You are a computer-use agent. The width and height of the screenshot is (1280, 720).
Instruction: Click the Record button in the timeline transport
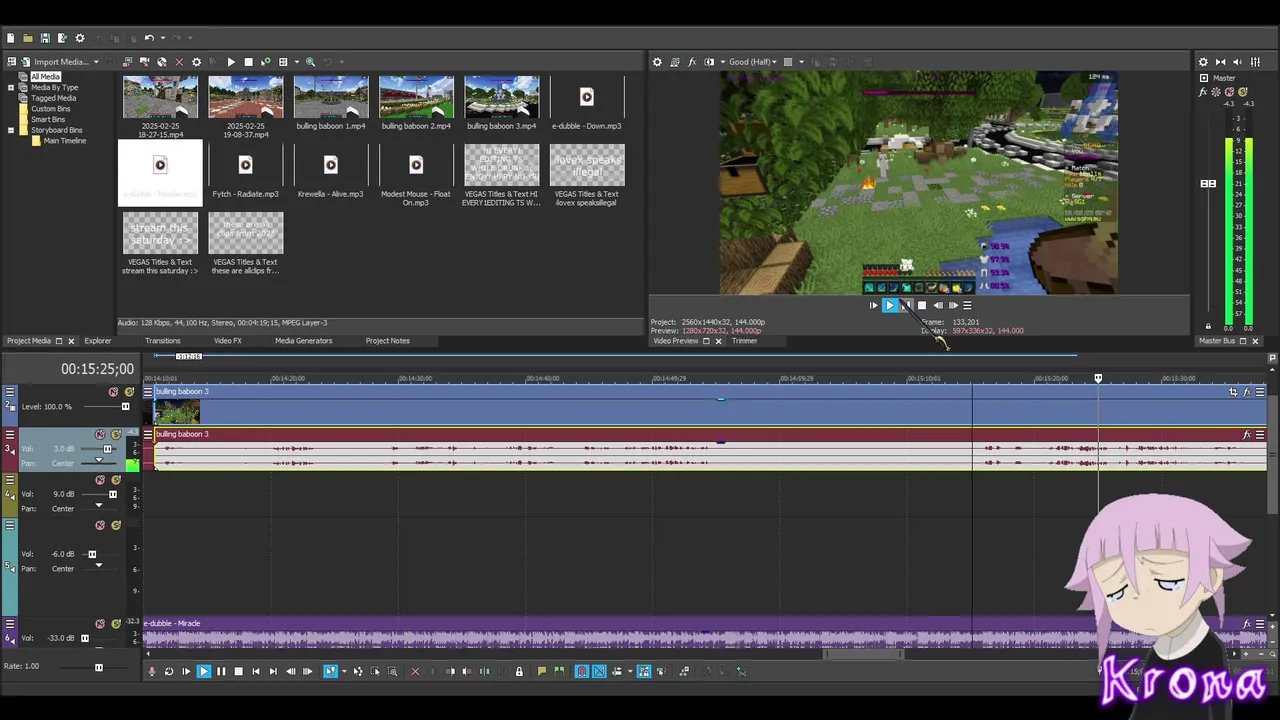[152, 672]
